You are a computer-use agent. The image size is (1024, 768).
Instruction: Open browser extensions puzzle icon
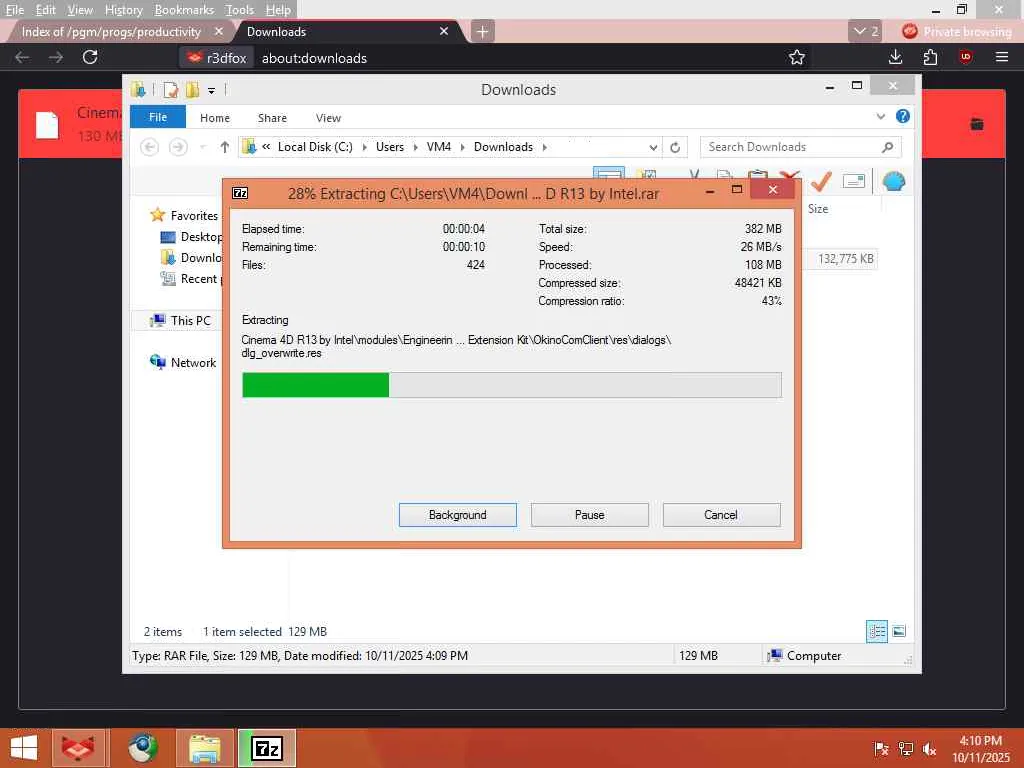click(x=931, y=57)
